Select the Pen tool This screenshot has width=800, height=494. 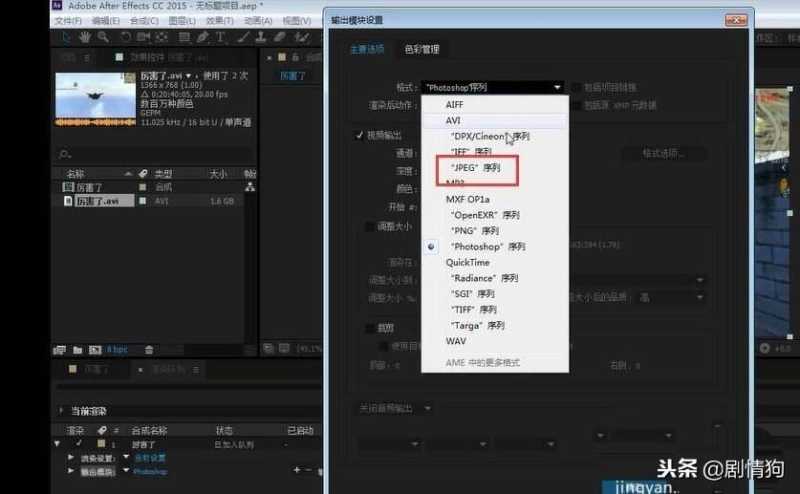click(203, 37)
